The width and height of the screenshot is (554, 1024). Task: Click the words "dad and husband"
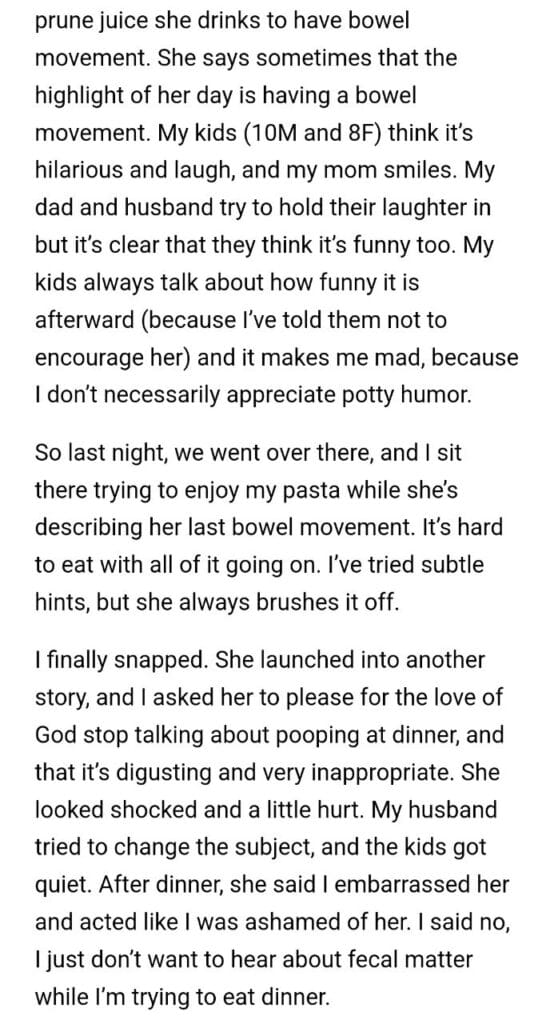click(116, 209)
